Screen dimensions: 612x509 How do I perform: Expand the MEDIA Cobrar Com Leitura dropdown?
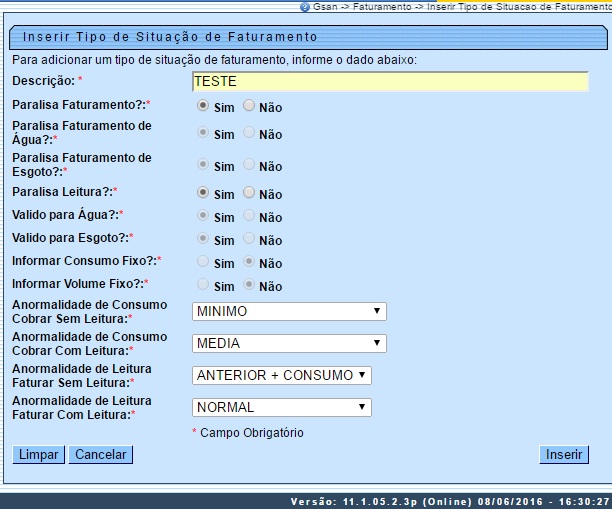(x=289, y=343)
